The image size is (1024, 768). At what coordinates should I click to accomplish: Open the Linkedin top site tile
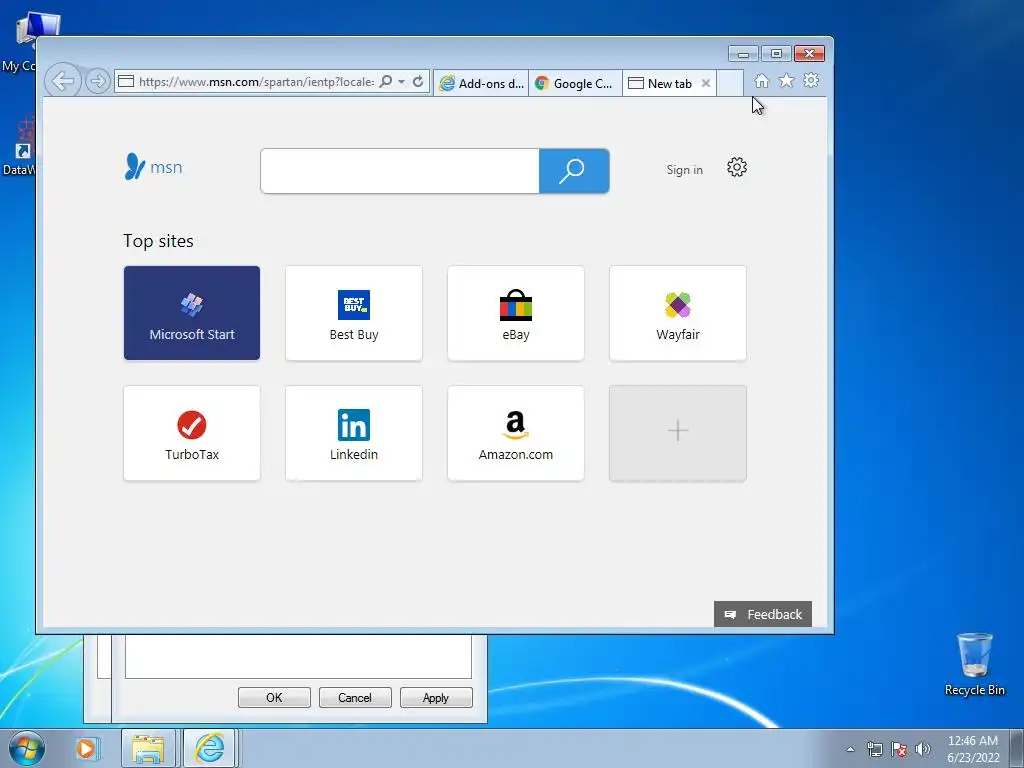354,433
